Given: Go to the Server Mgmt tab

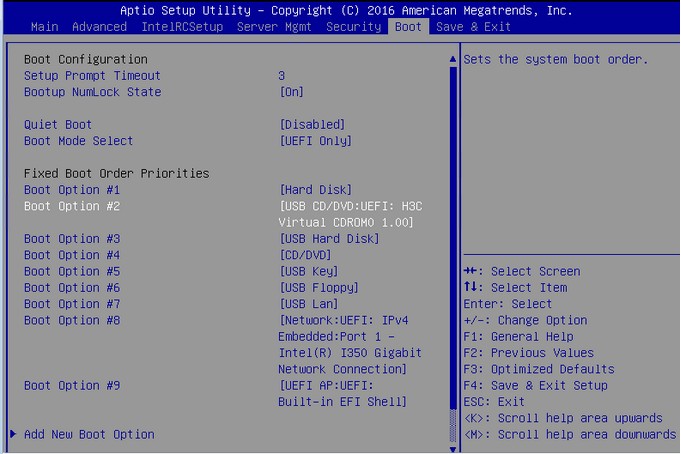Looking at the screenshot, I should tap(274, 27).
